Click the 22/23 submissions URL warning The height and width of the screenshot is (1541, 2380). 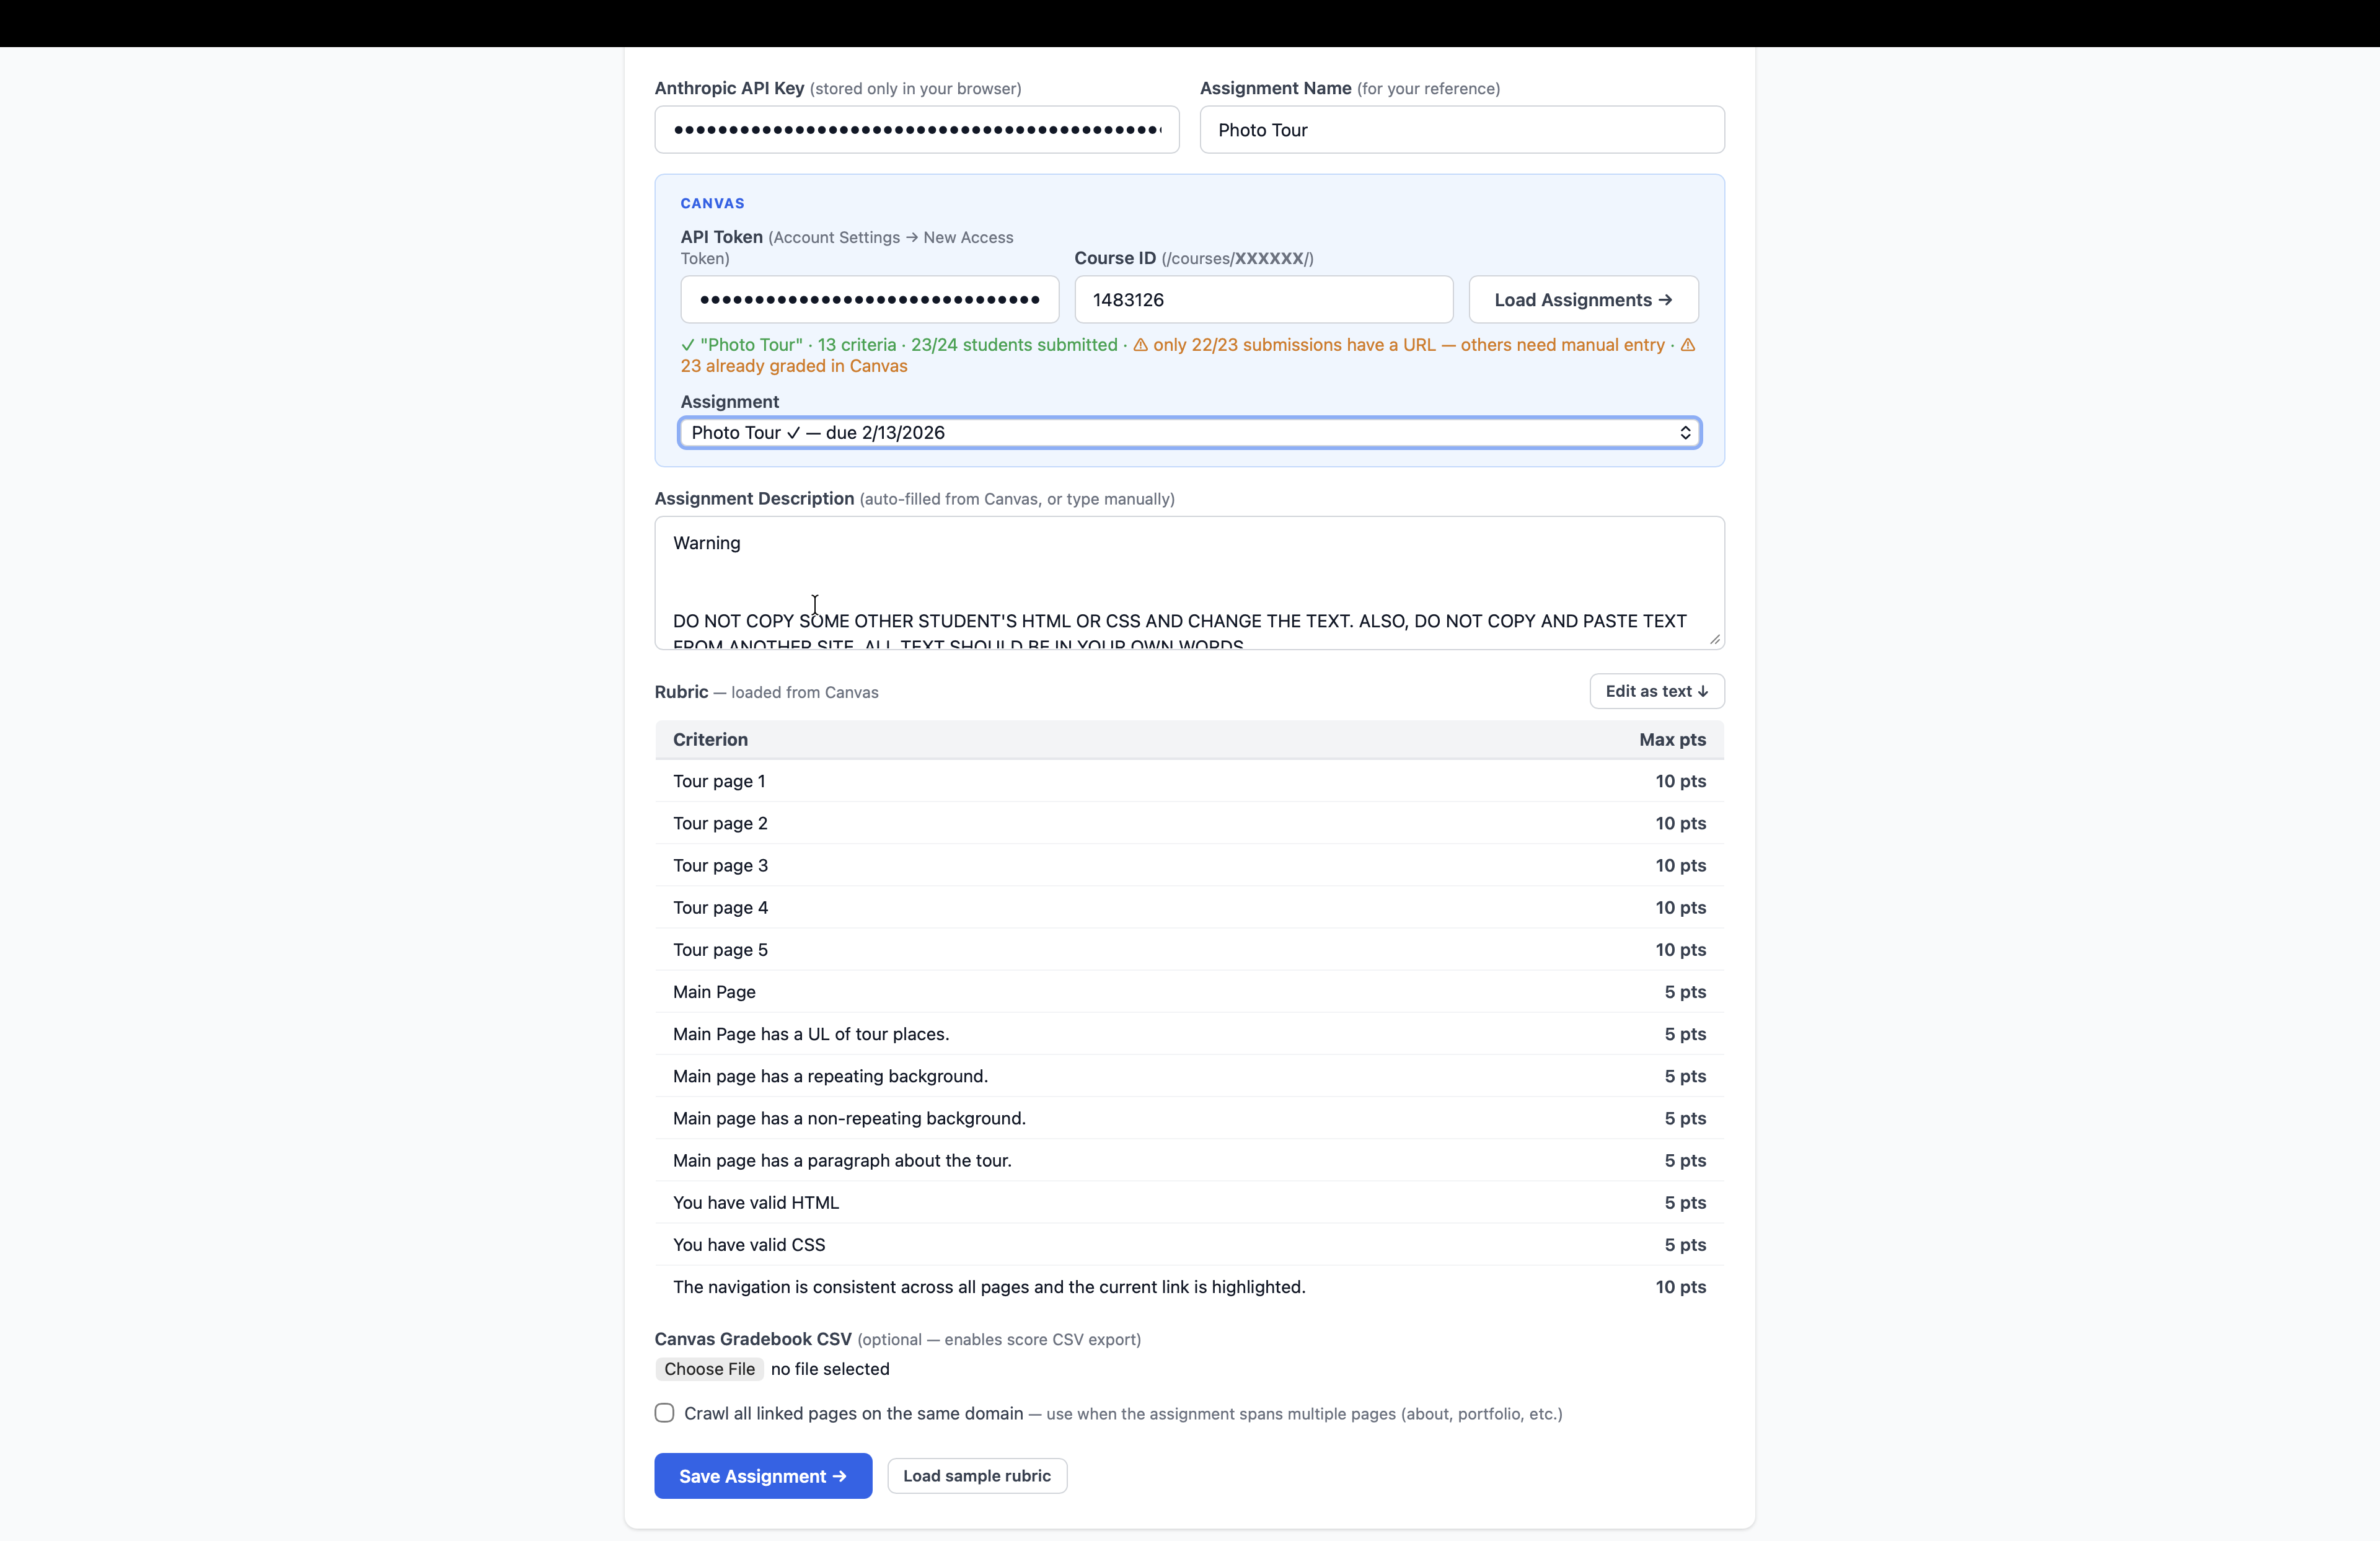coord(1399,345)
